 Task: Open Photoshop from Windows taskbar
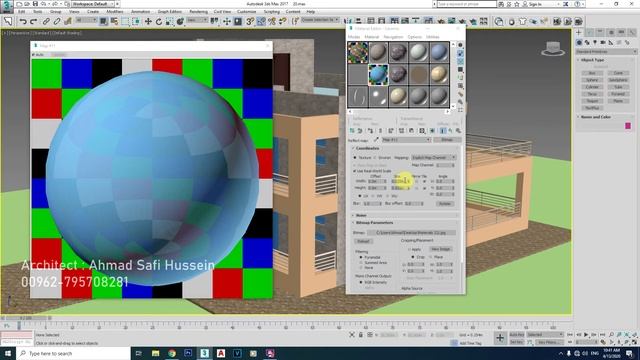click(188, 353)
